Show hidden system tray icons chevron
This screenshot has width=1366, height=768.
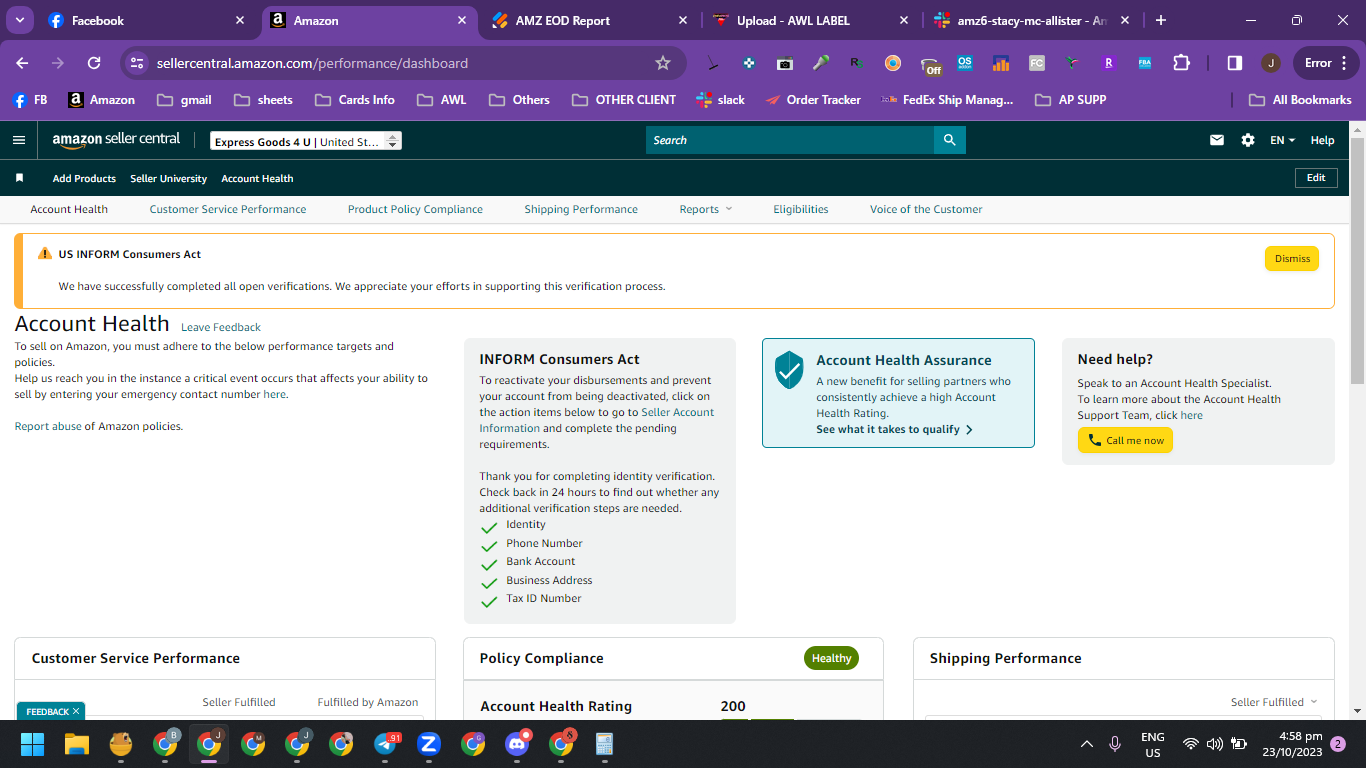point(1087,744)
